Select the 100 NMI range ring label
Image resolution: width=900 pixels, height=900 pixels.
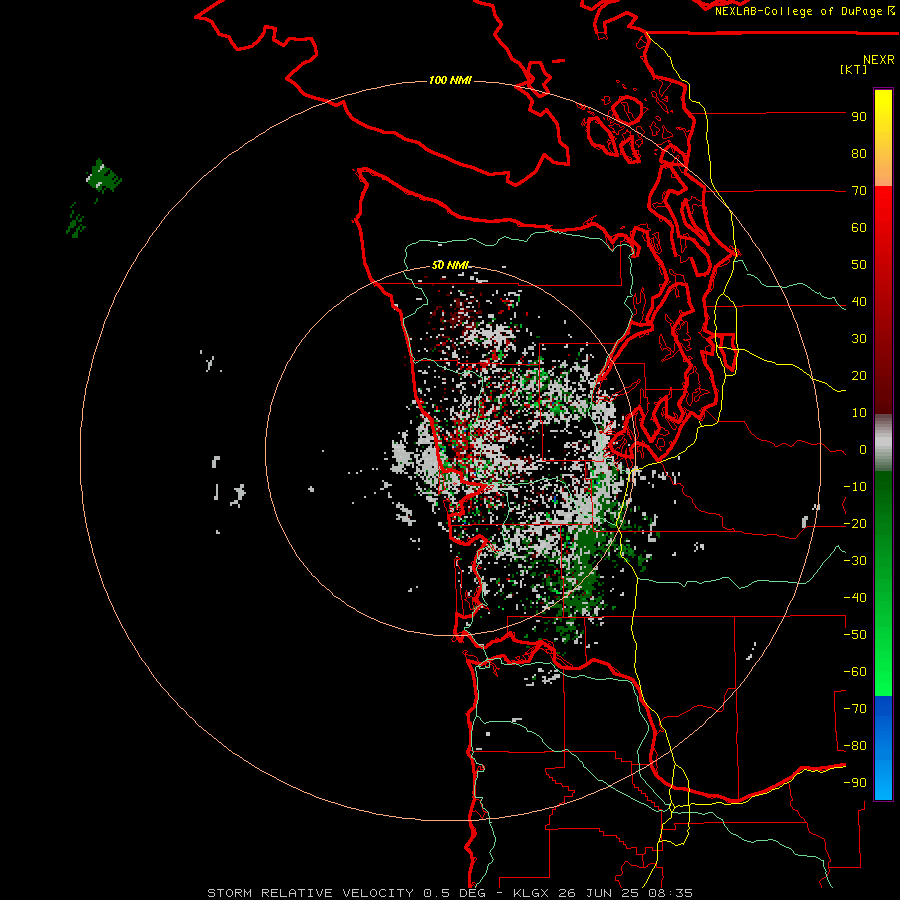click(451, 80)
